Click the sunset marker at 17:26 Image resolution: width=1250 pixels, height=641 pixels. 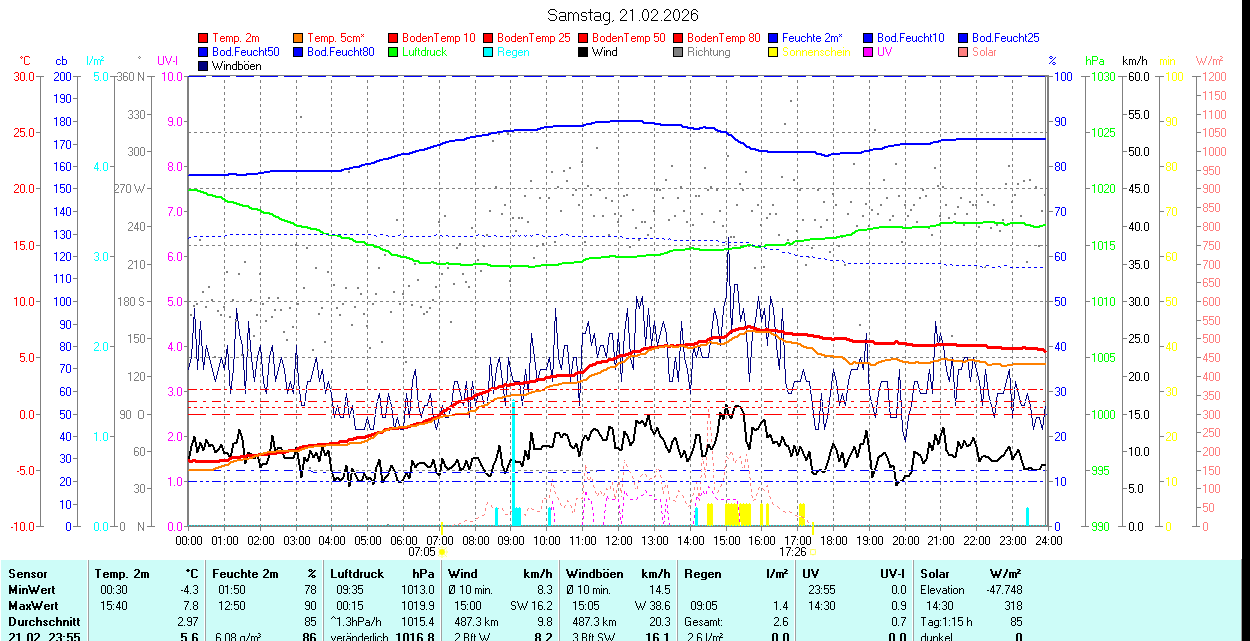tap(812, 551)
